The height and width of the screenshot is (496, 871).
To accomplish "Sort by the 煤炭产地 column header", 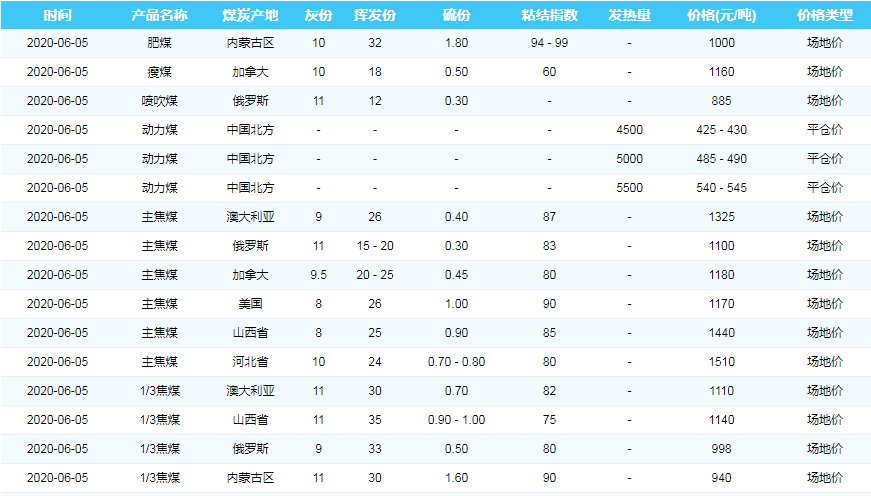I will (x=250, y=16).
